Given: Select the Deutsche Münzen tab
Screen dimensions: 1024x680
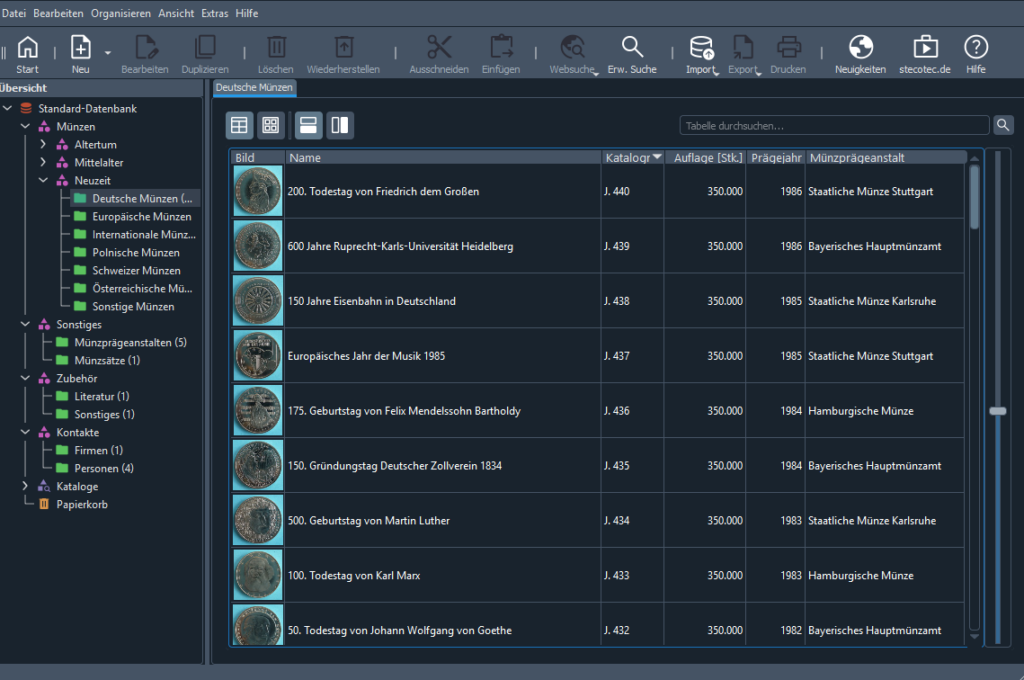Looking at the screenshot, I should 253,88.
